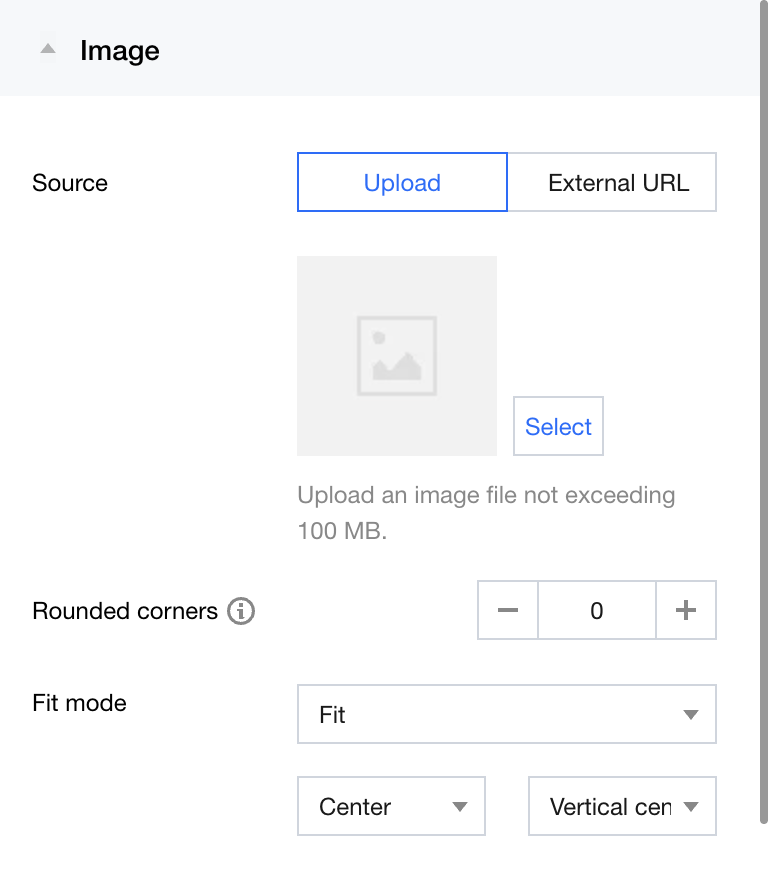
Task: Click the Rounded corners label
Action: click(x=125, y=611)
